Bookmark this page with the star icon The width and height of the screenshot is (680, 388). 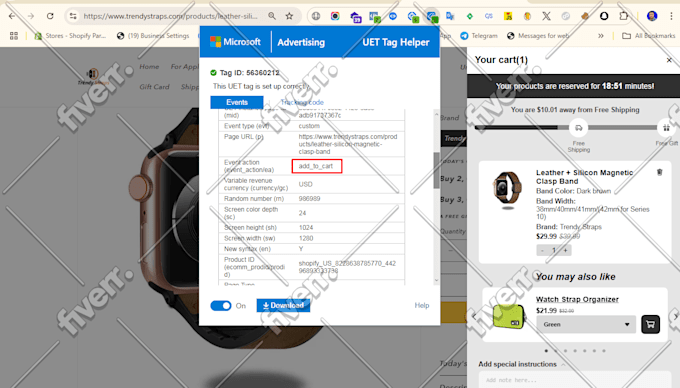coord(289,16)
